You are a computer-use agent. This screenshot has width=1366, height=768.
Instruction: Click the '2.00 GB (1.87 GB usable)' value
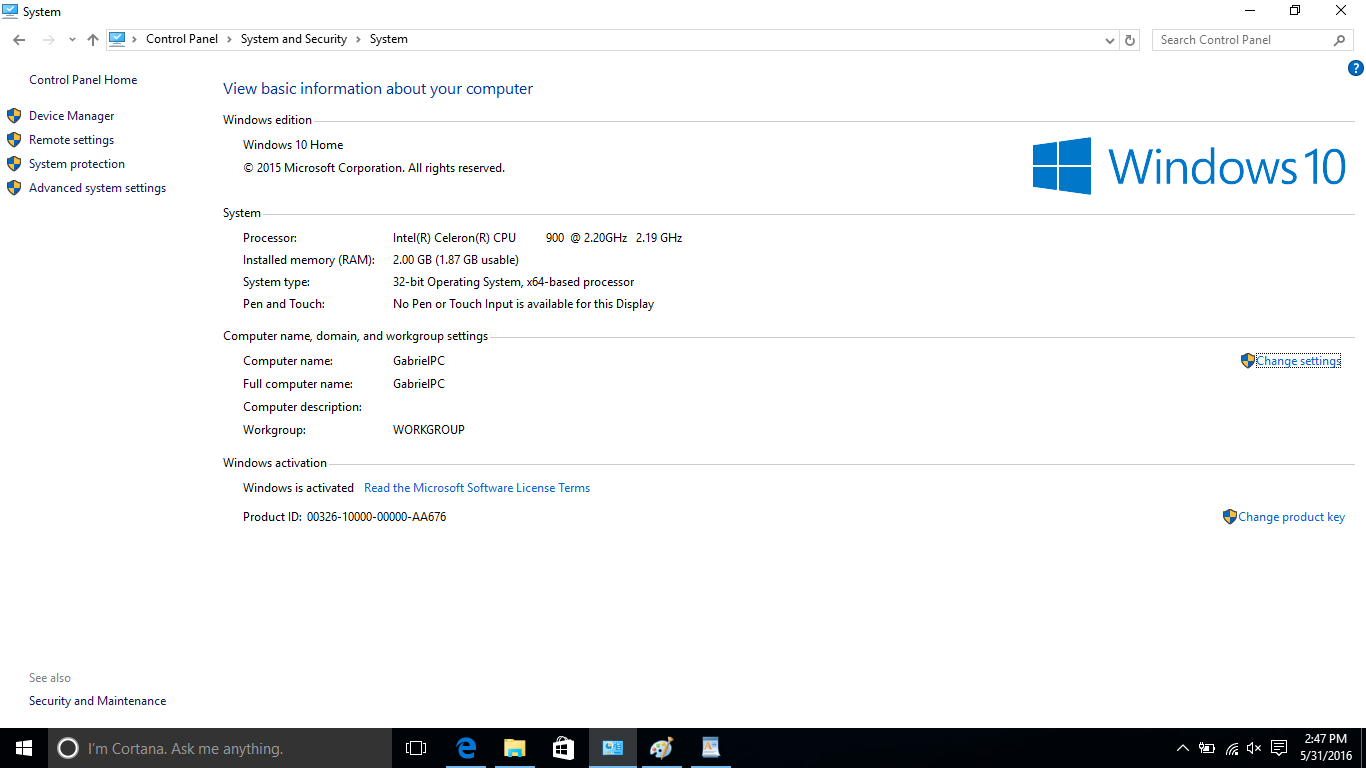point(456,260)
